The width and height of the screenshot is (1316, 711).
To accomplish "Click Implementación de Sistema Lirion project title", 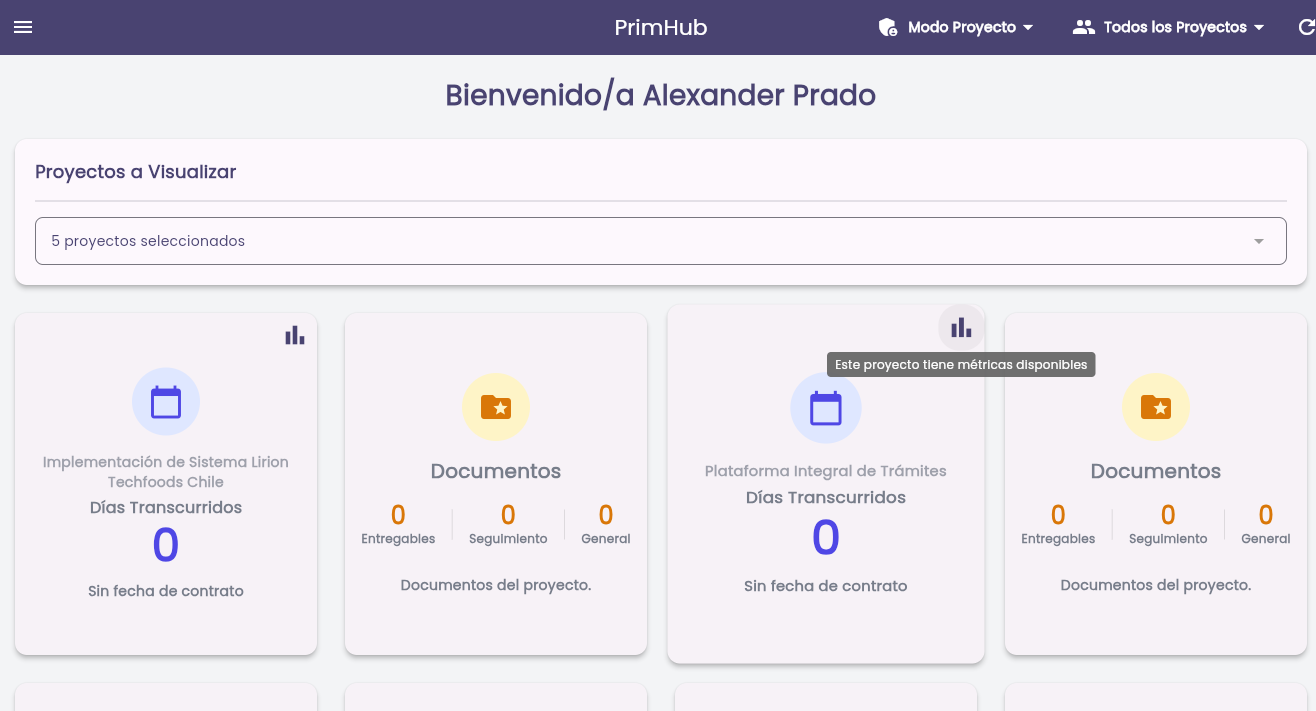I will [166, 472].
